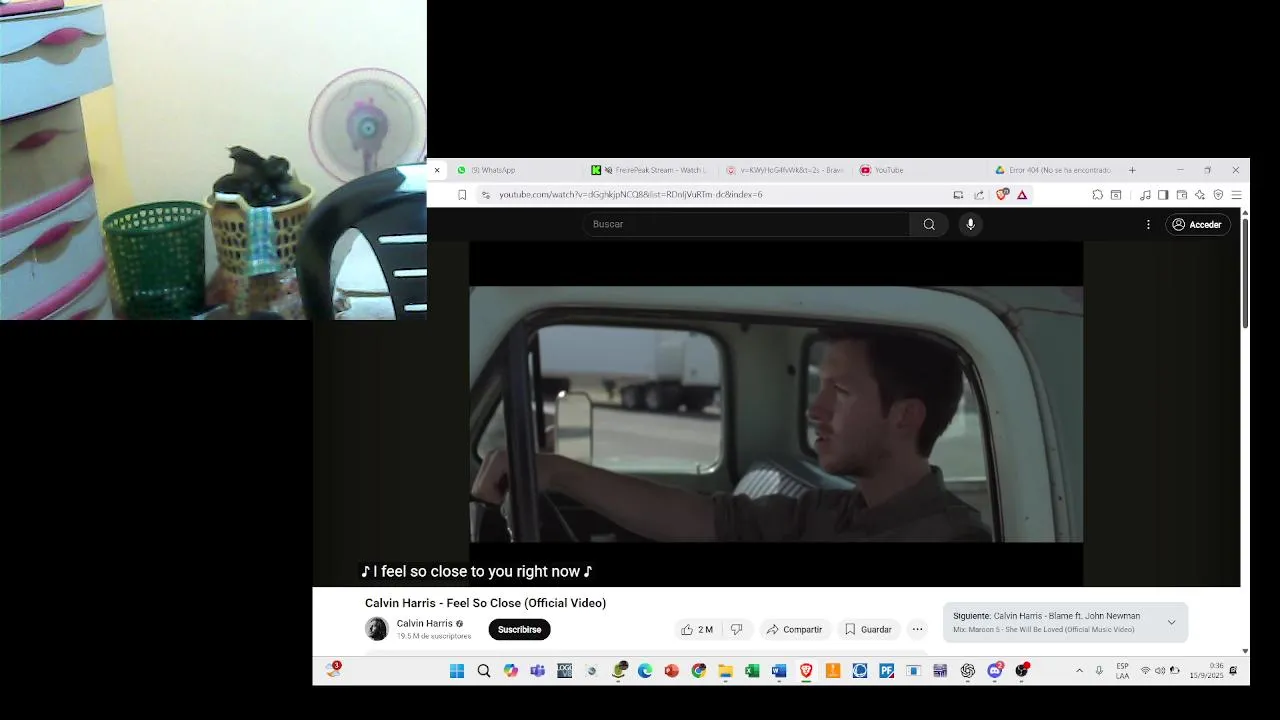Open Microsoft Teams from taskbar
The height and width of the screenshot is (720, 1280).
(538, 671)
